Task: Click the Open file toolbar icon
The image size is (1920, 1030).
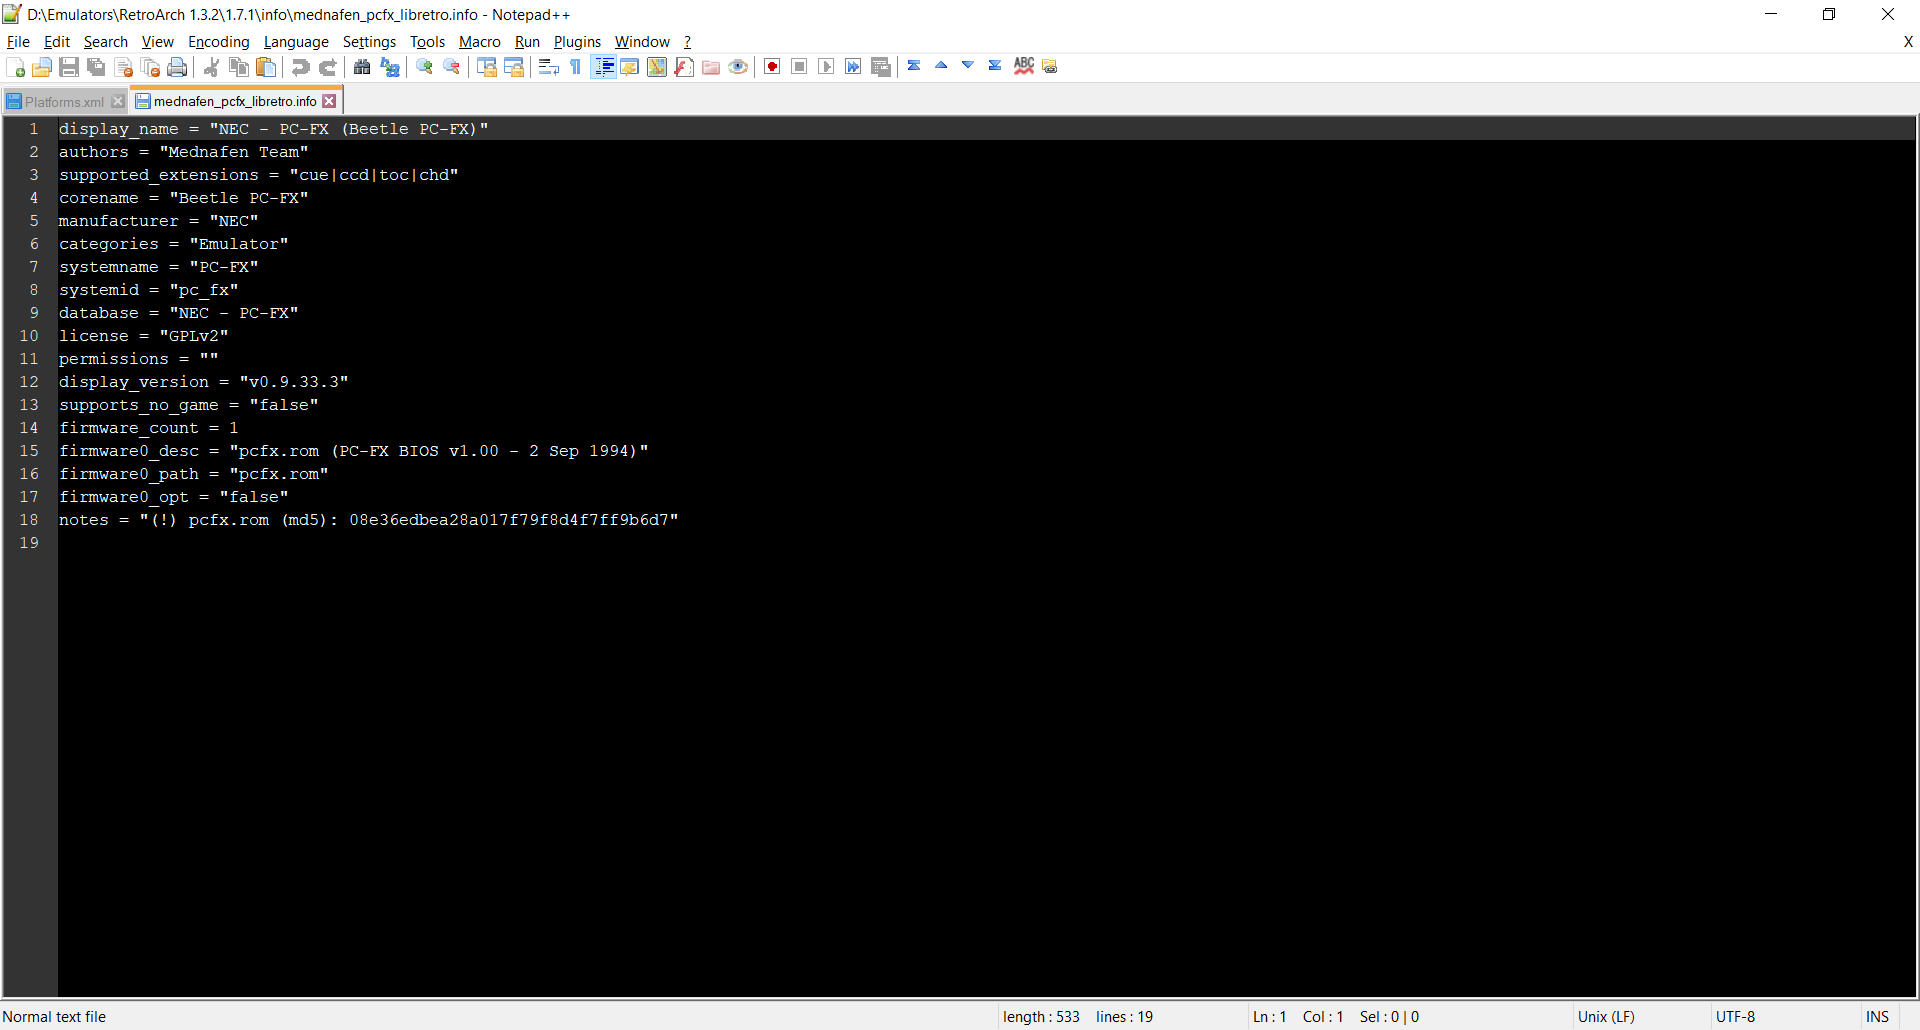Action: (x=42, y=67)
